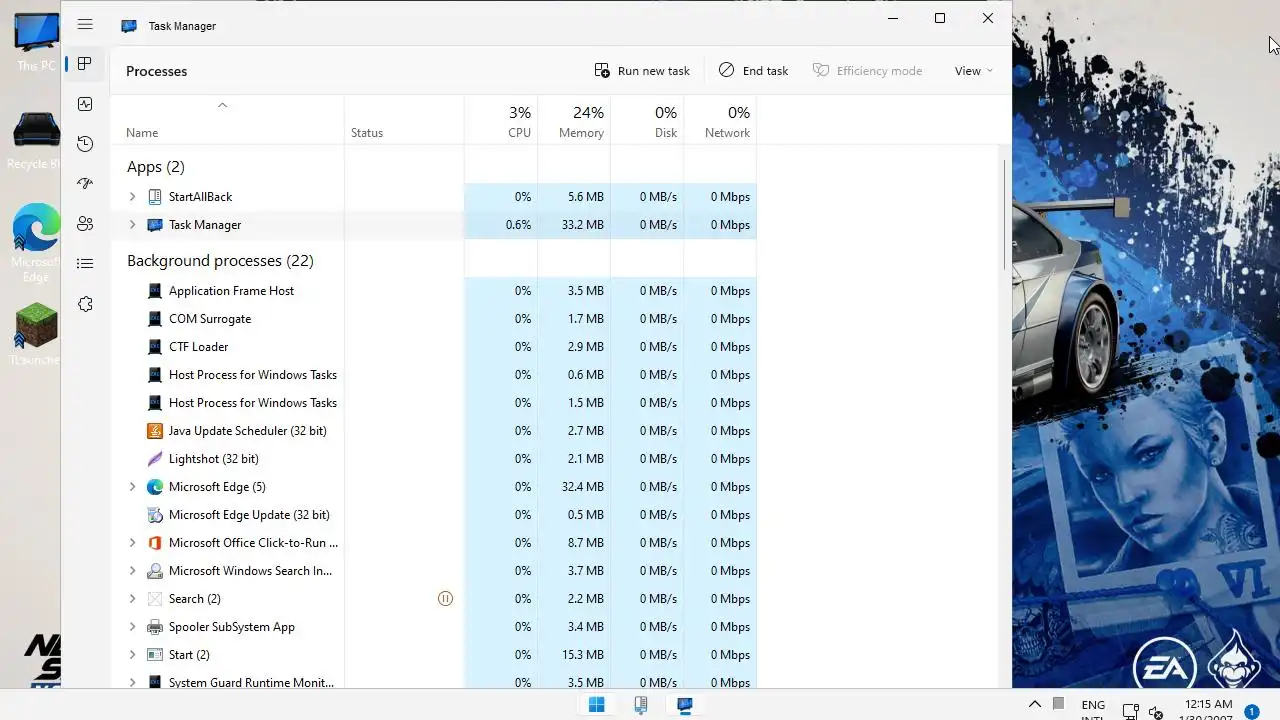Expand the Microsoft Windows Search Indexer group

click(132, 571)
